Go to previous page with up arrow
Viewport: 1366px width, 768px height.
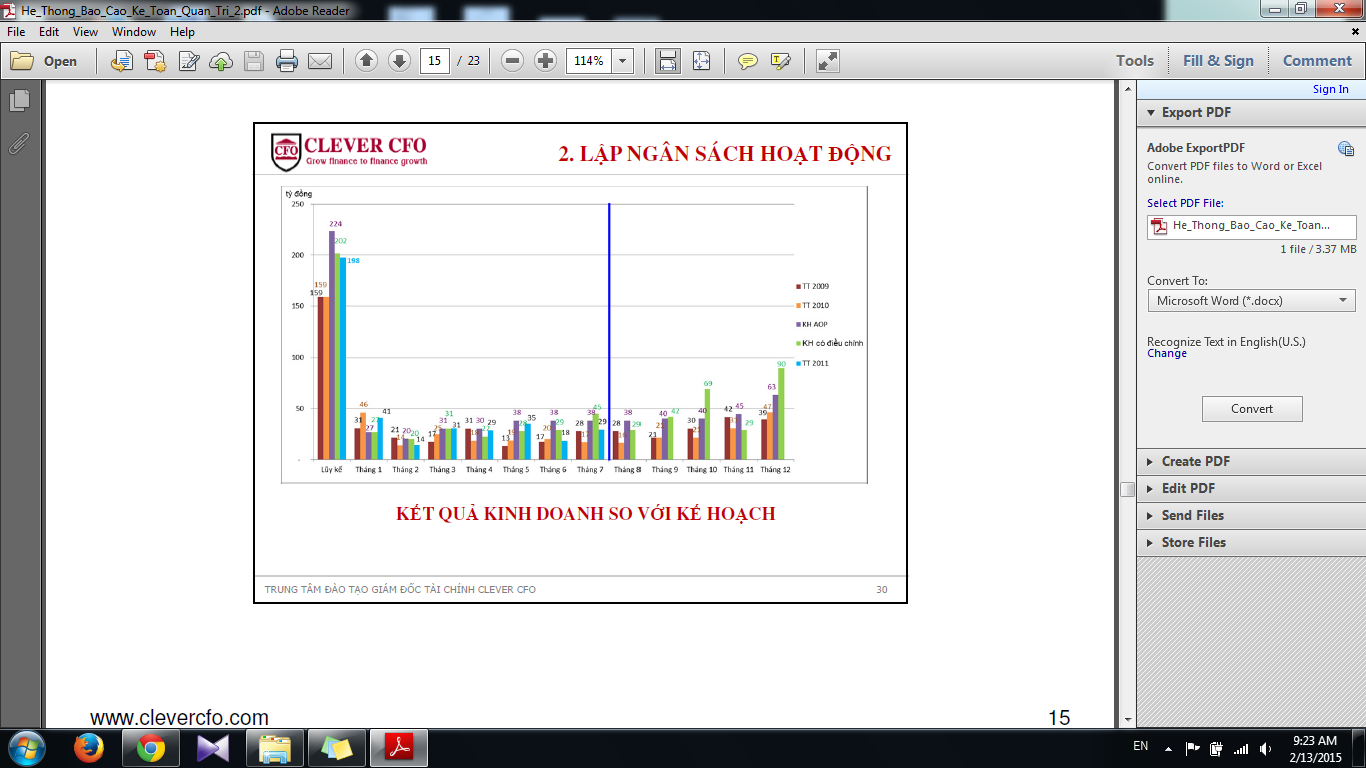click(366, 61)
